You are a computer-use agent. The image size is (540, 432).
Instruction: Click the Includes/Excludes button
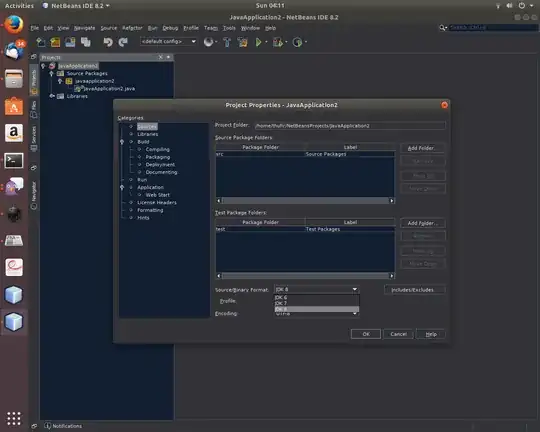click(x=415, y=290)
